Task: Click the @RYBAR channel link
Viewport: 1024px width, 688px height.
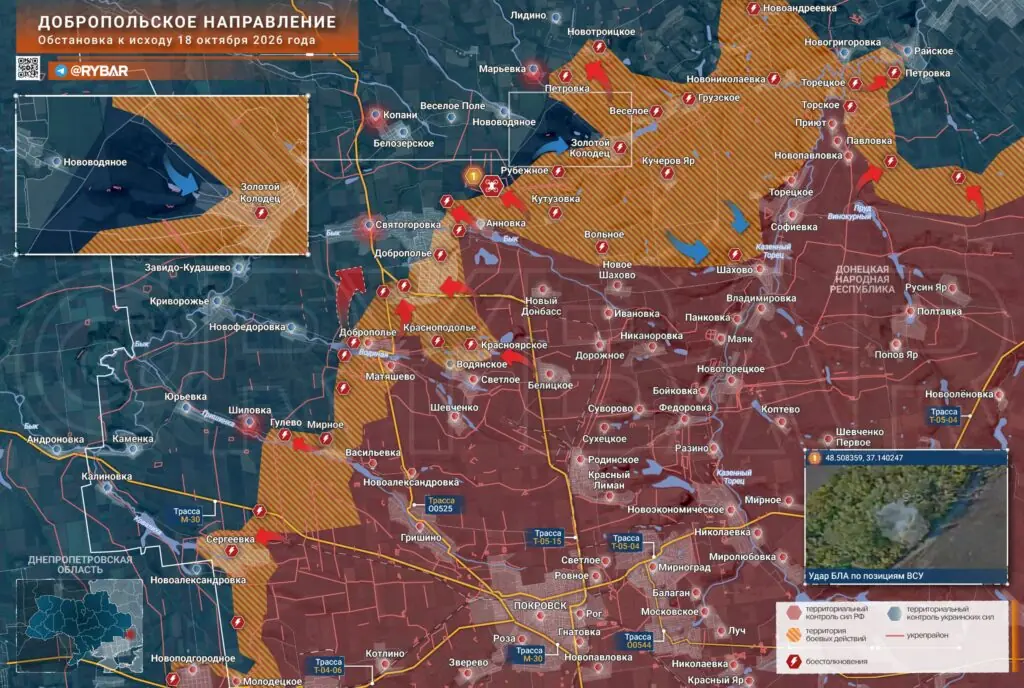Action: [99, 70]
